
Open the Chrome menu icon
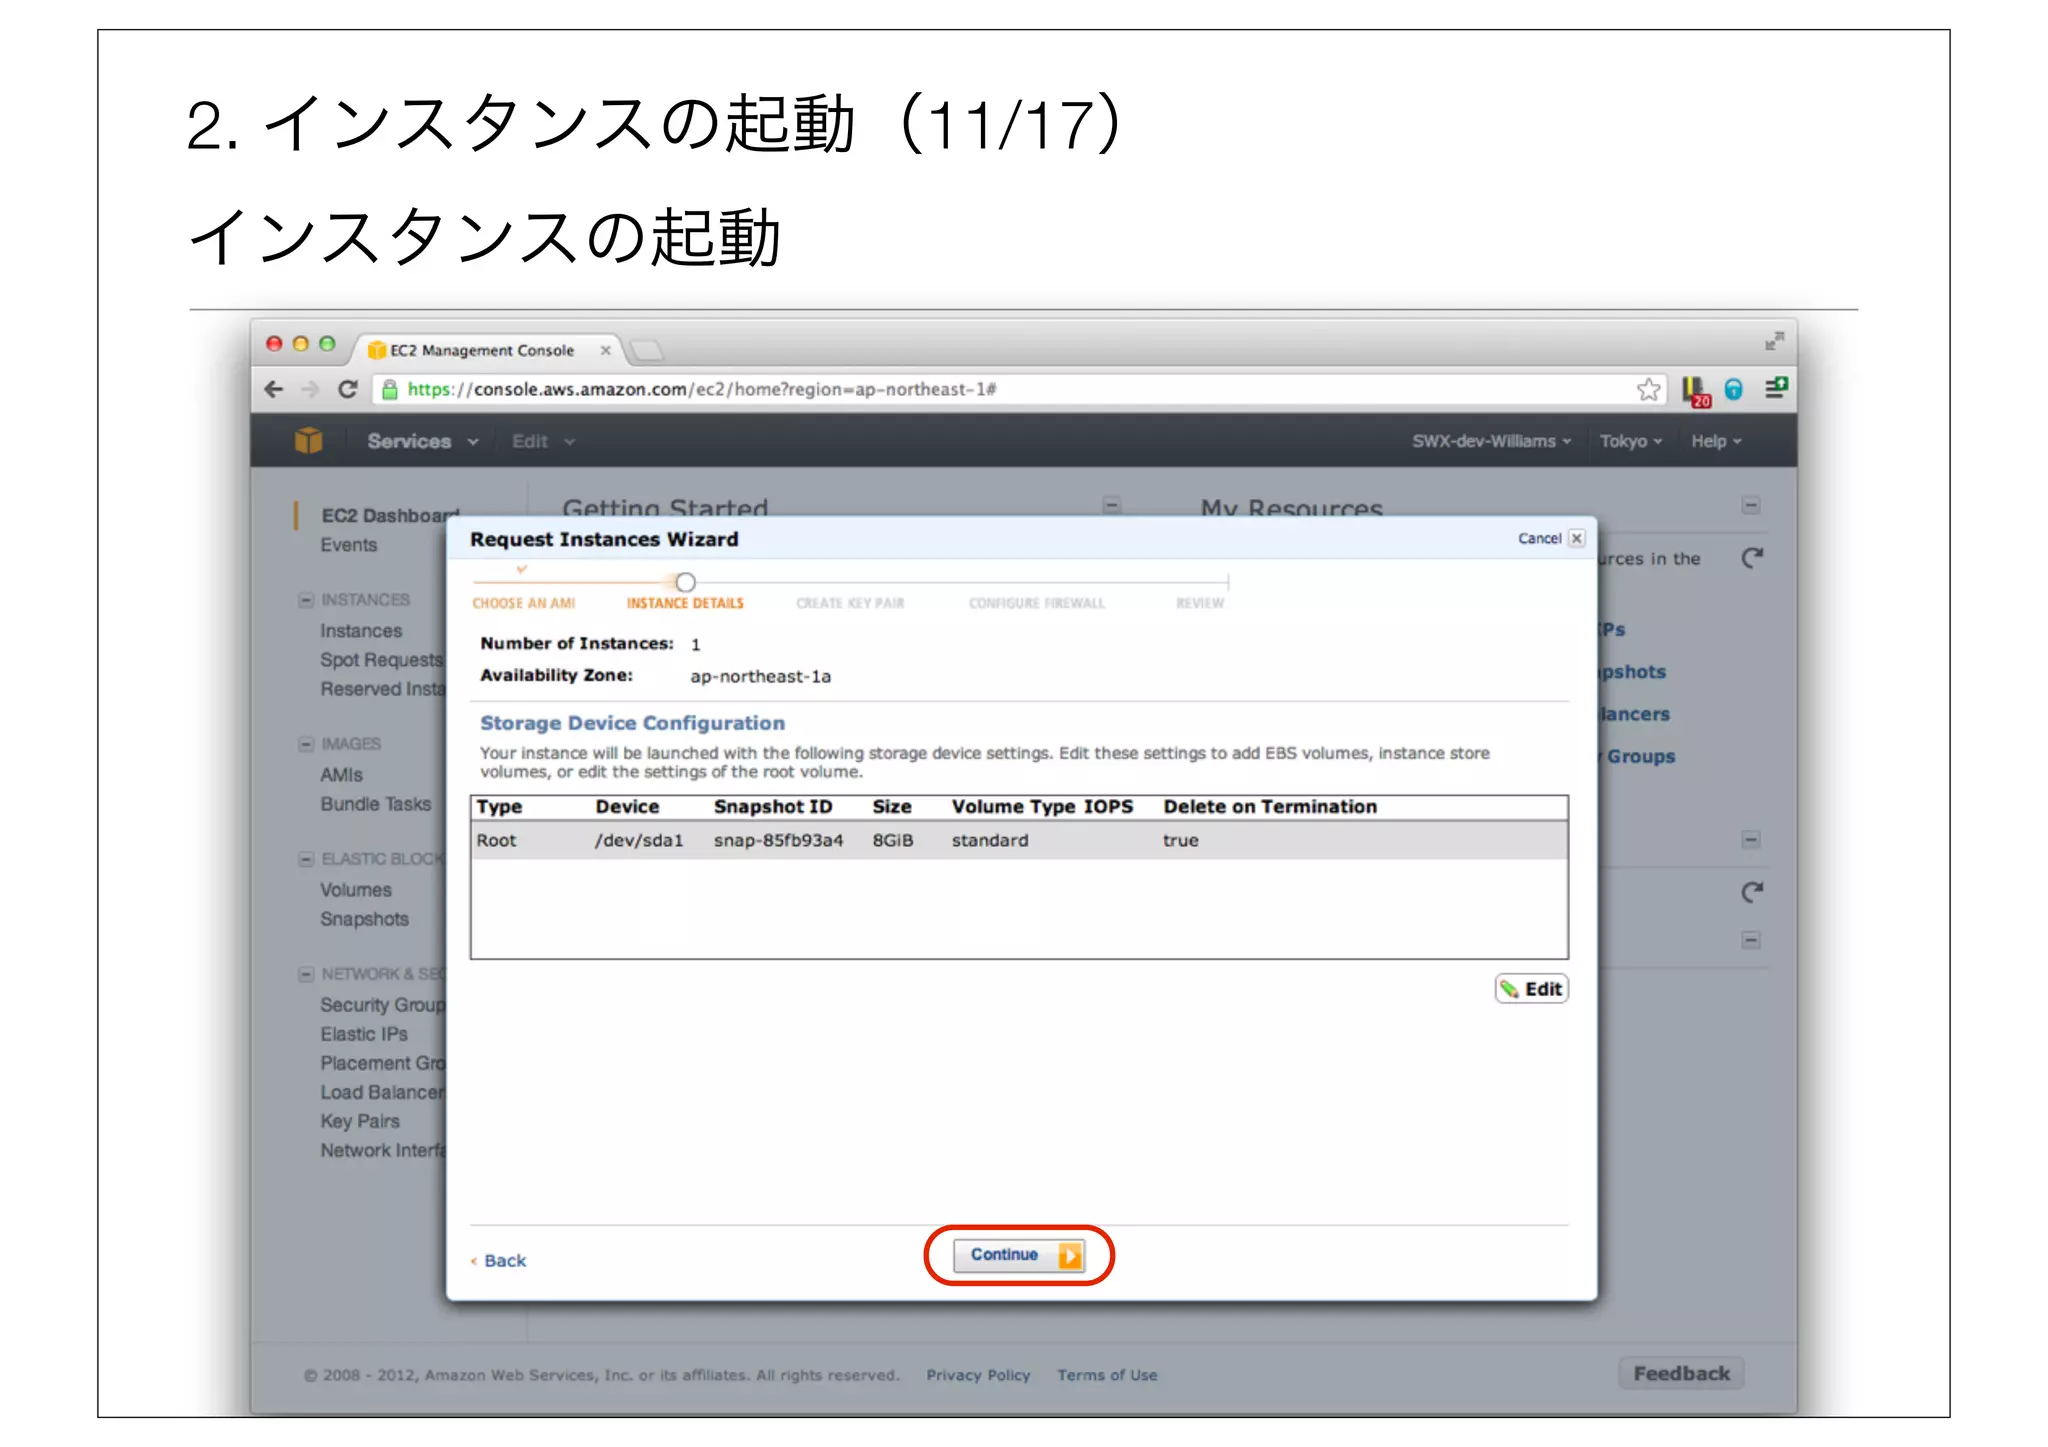(1775, 388)
